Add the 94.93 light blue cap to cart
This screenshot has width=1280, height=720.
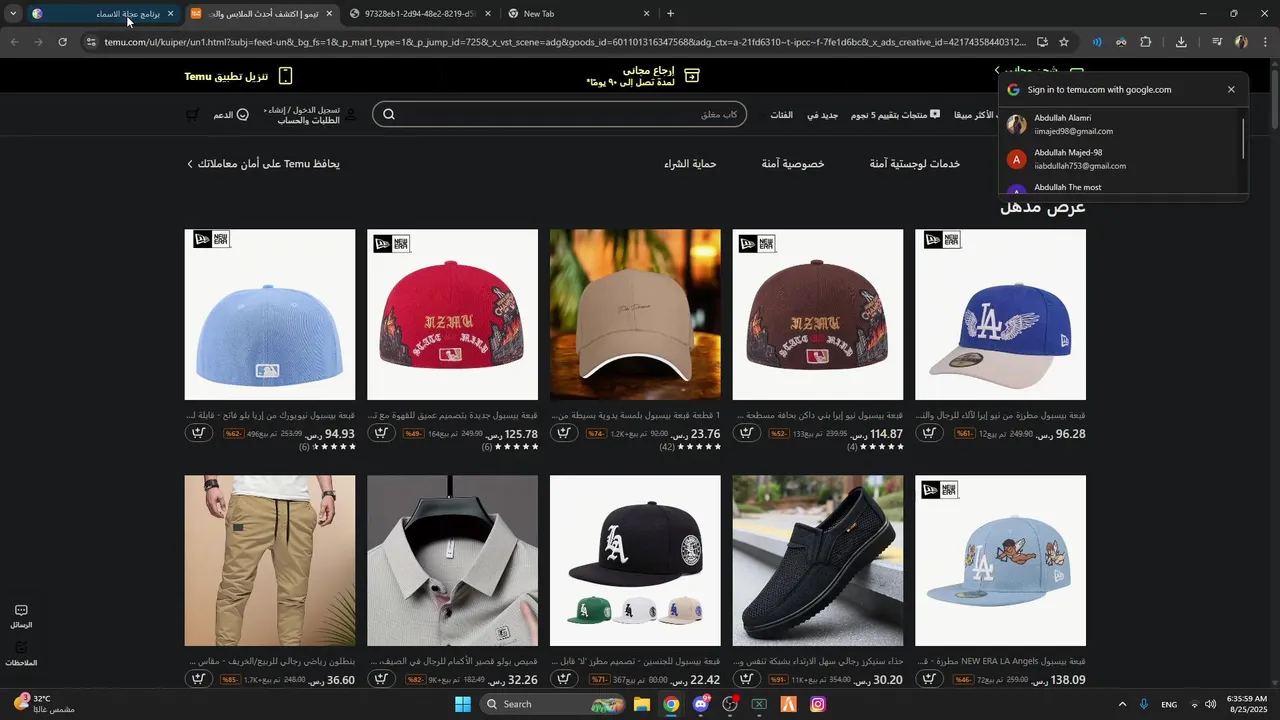pos(198,433)
